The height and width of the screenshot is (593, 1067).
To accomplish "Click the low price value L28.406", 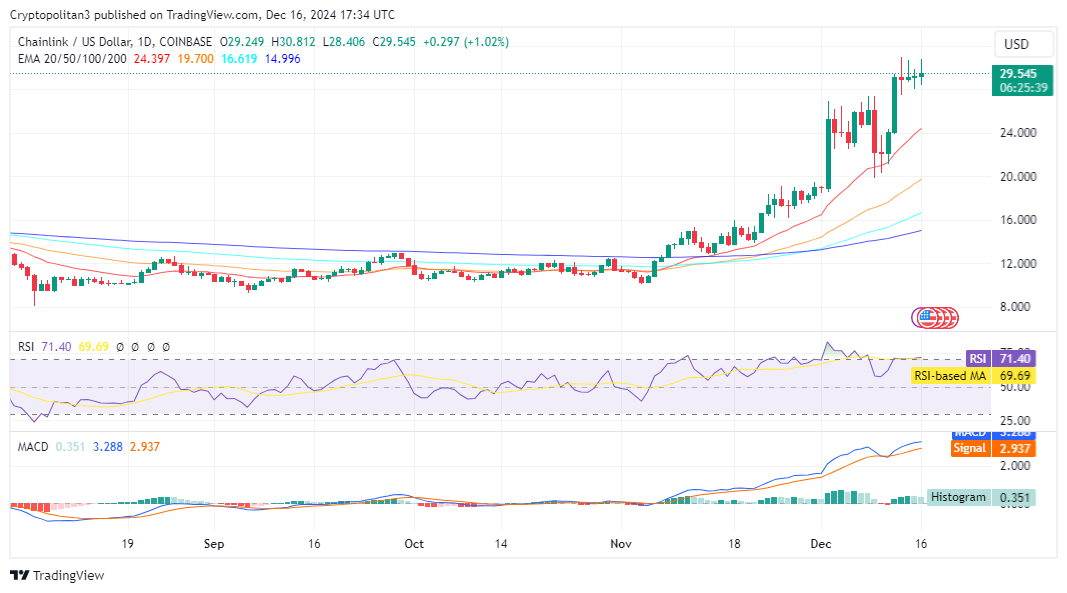I will coord(344,42).
